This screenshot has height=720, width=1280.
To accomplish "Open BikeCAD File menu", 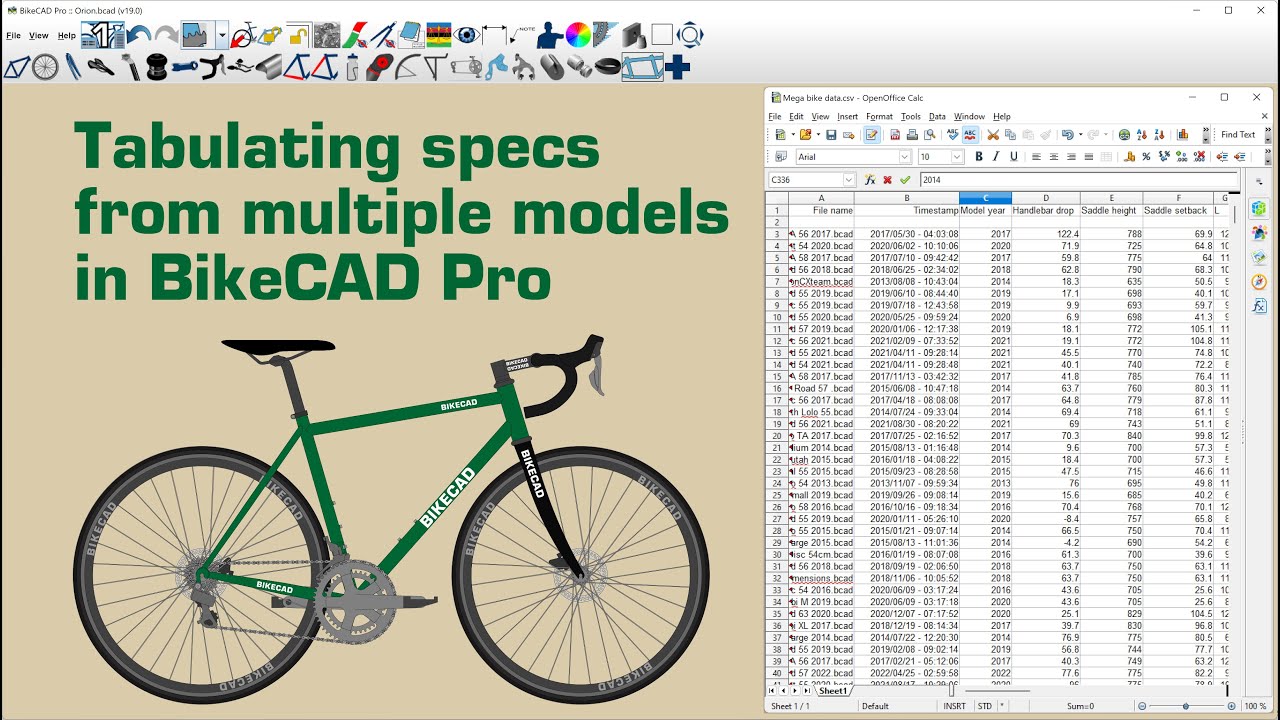I will tap(14, 35).
